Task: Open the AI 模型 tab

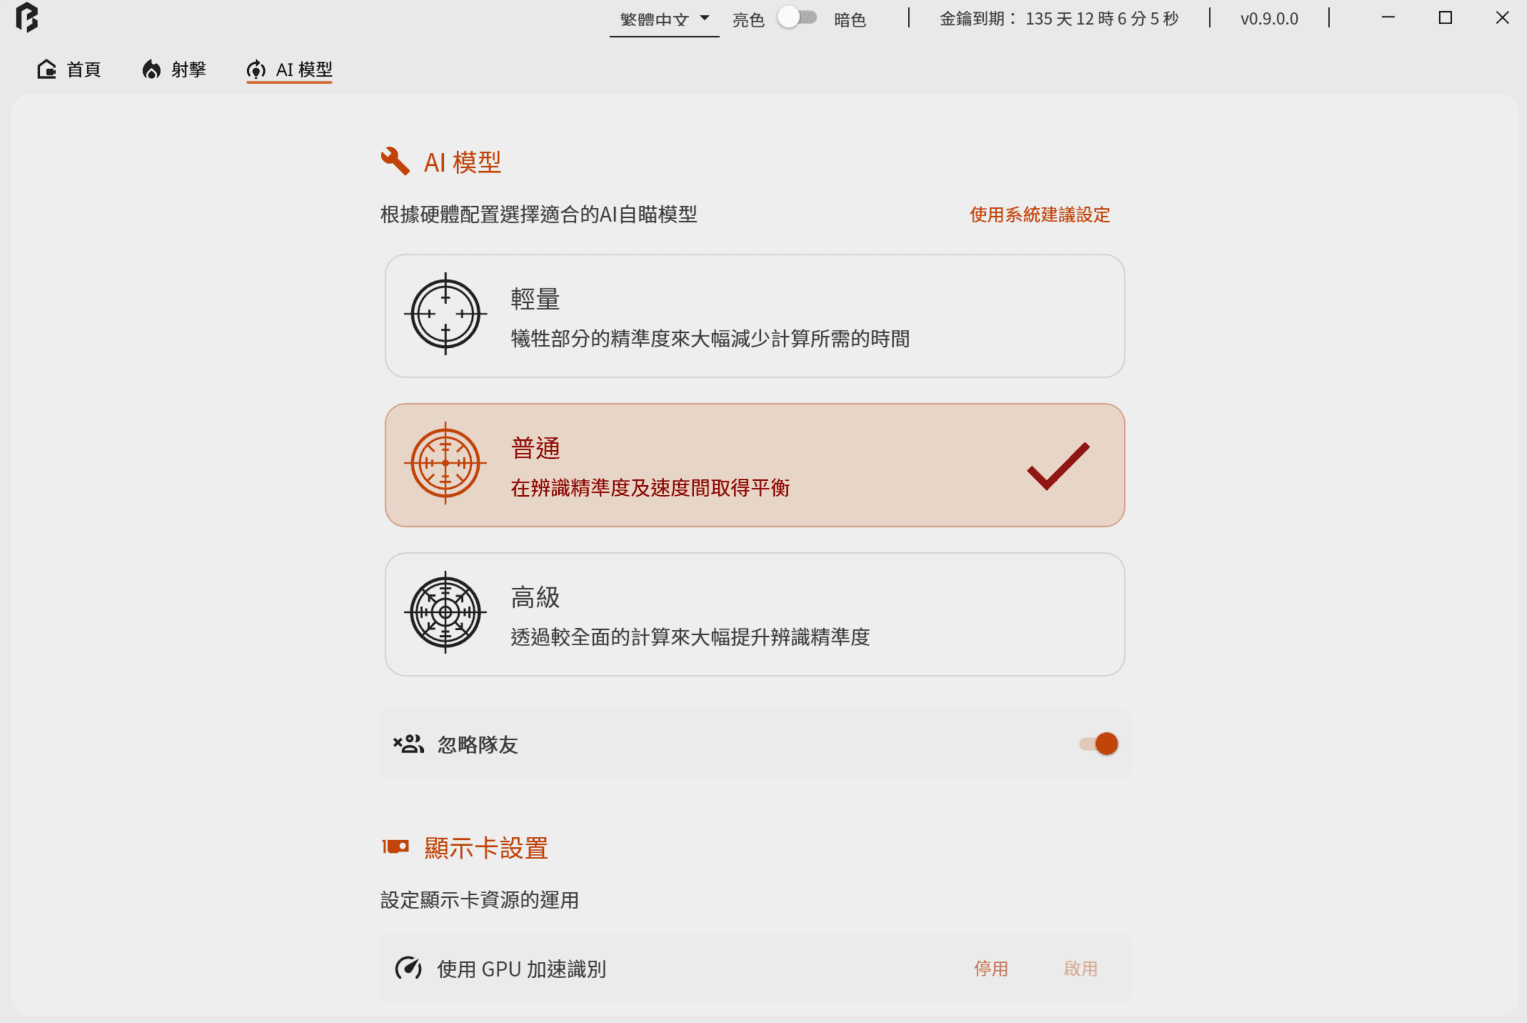Action: (289, 69)
